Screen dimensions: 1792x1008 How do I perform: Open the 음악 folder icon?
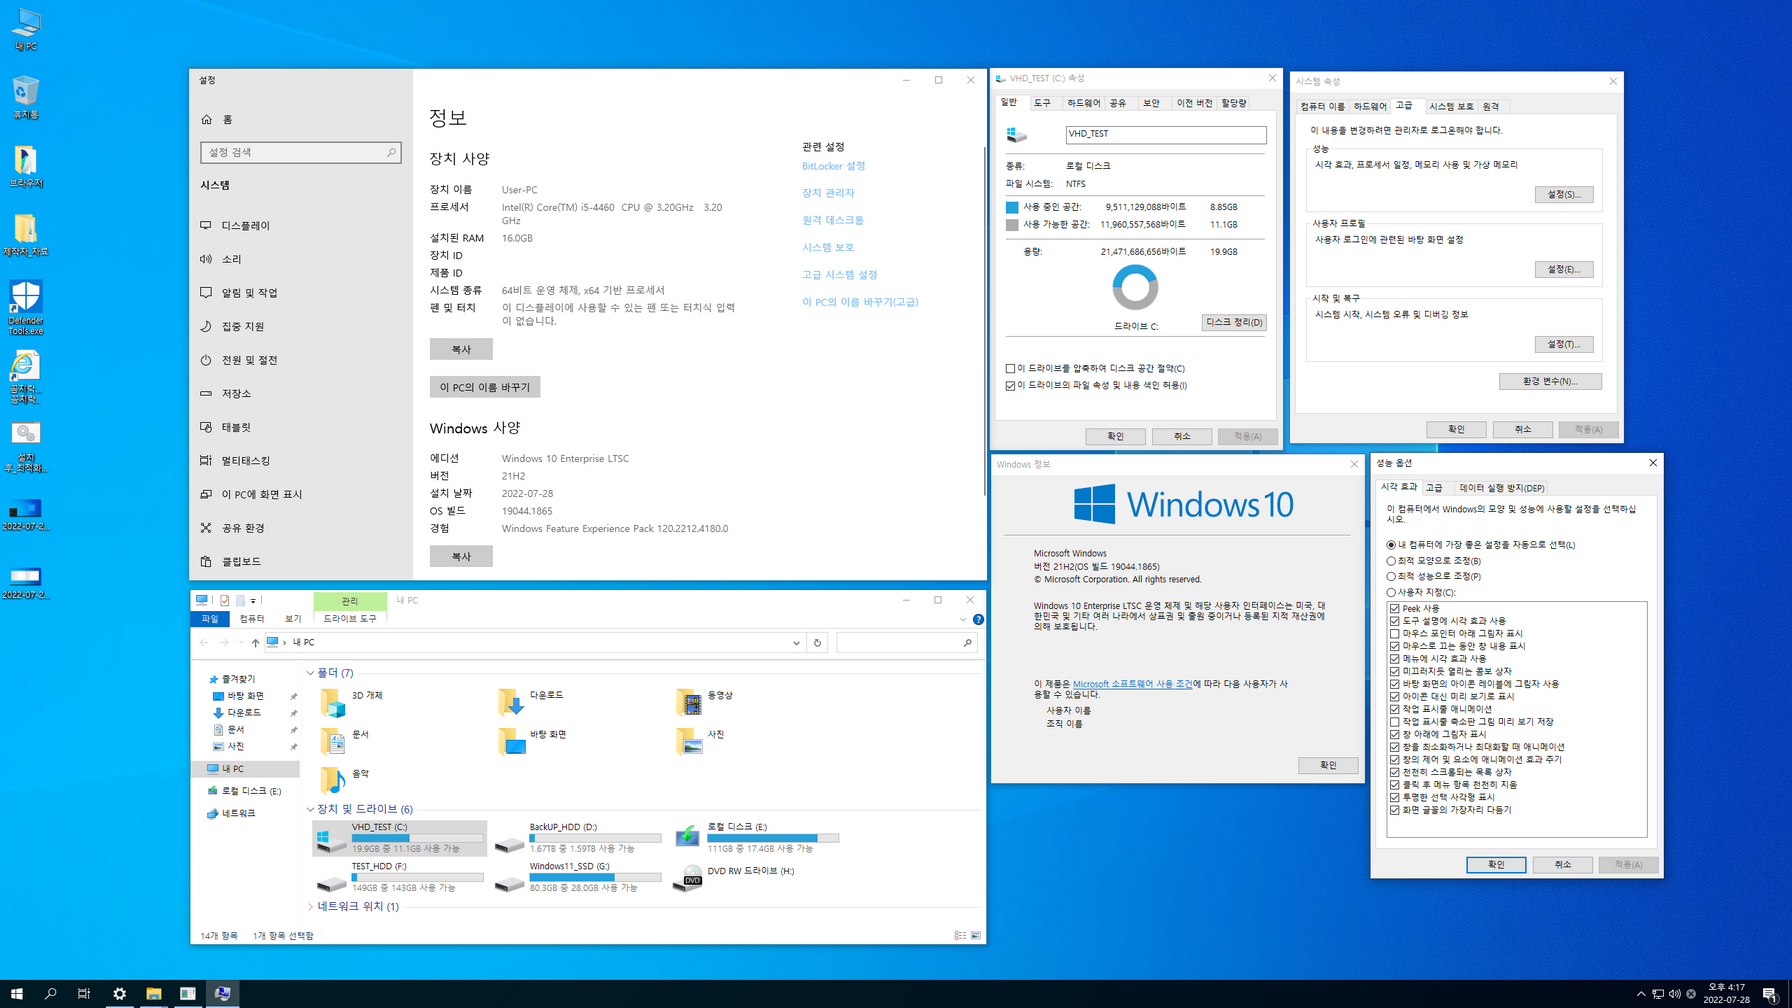click(x=333, y=780)
